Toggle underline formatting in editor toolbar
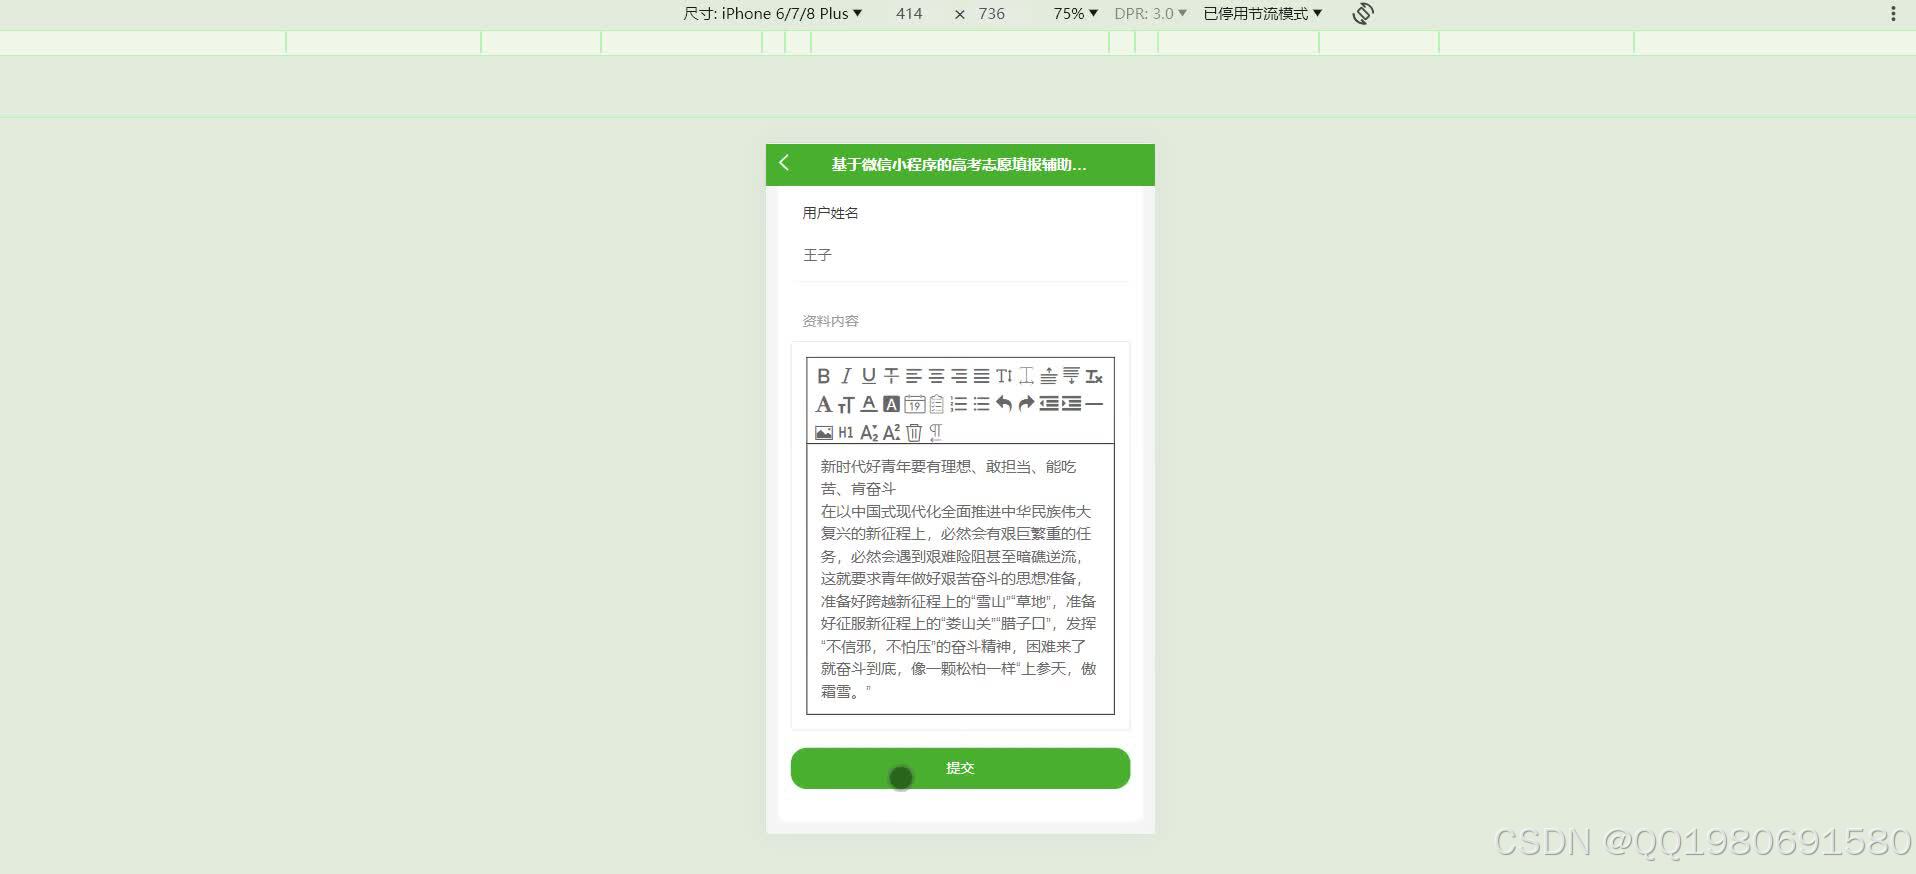This screenshot has width=1916, height=874. pos(868,376)
